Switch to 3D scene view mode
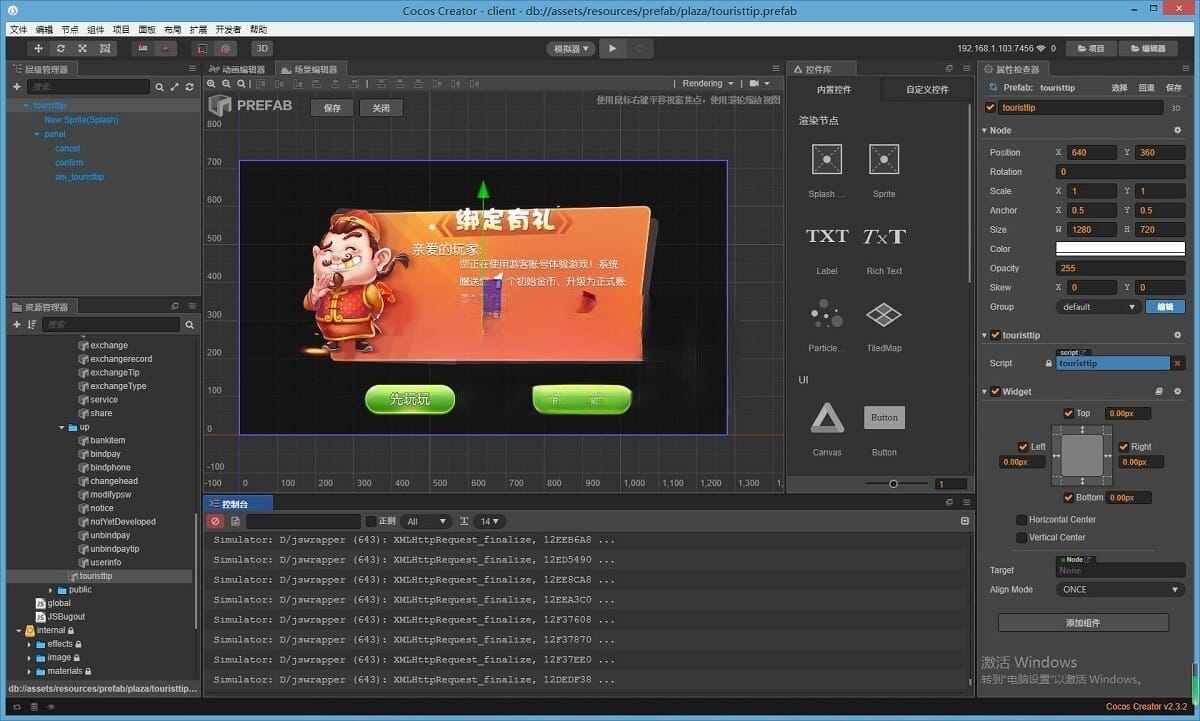 coord(261,48)
